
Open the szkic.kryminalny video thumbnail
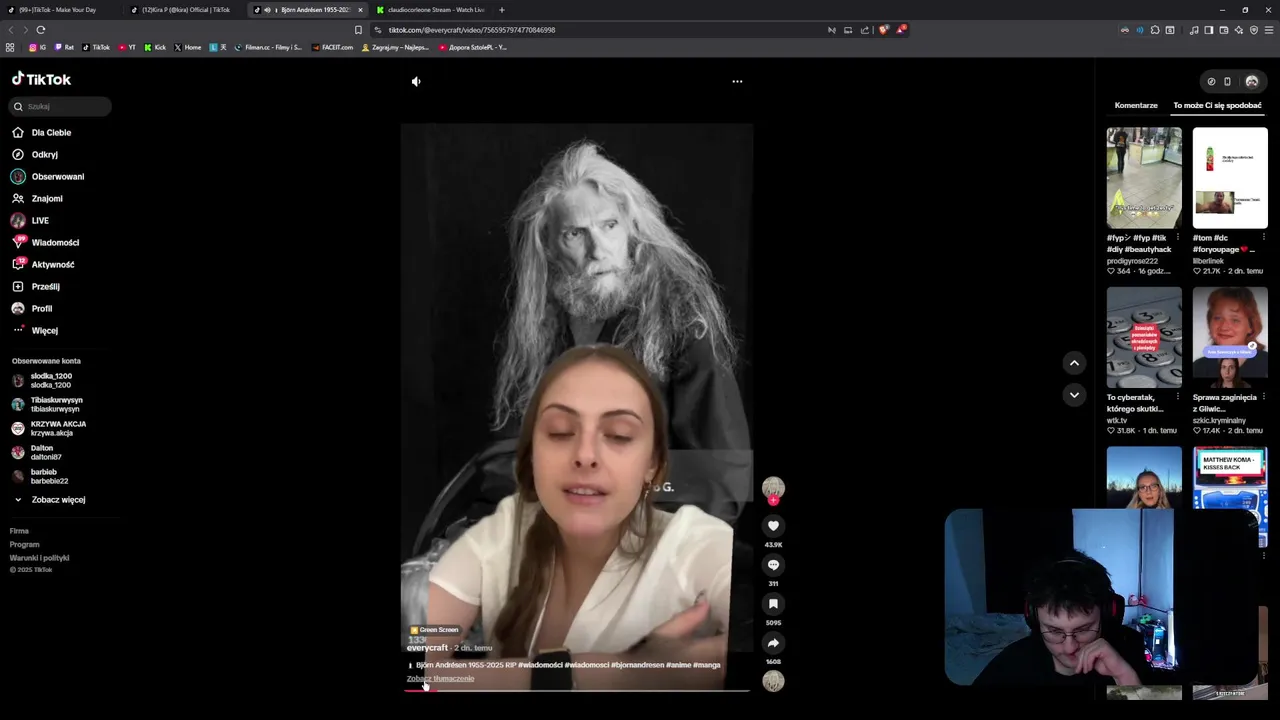pos(1230,338)
